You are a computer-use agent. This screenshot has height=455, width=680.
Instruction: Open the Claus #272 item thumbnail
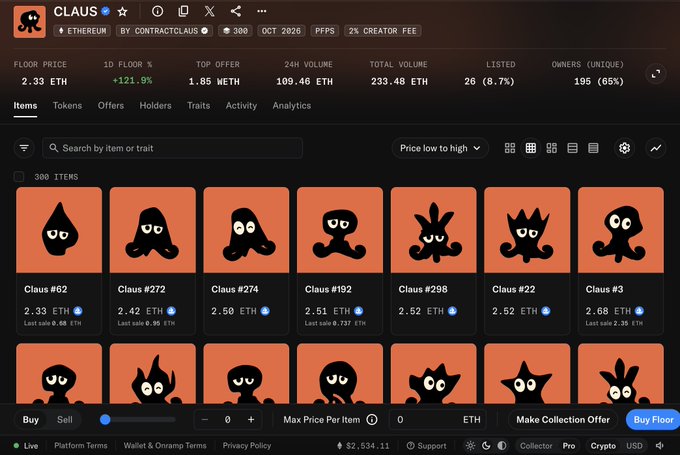[x=153, y=230]
